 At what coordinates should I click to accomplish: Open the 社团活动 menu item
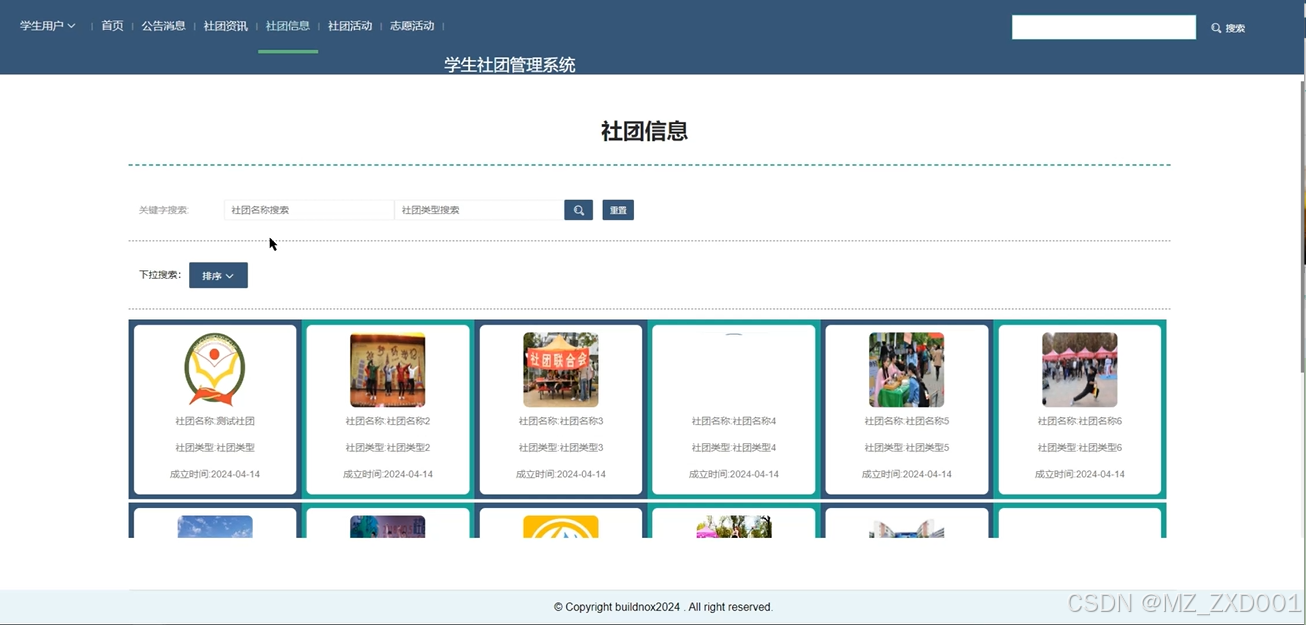(350, 26)
